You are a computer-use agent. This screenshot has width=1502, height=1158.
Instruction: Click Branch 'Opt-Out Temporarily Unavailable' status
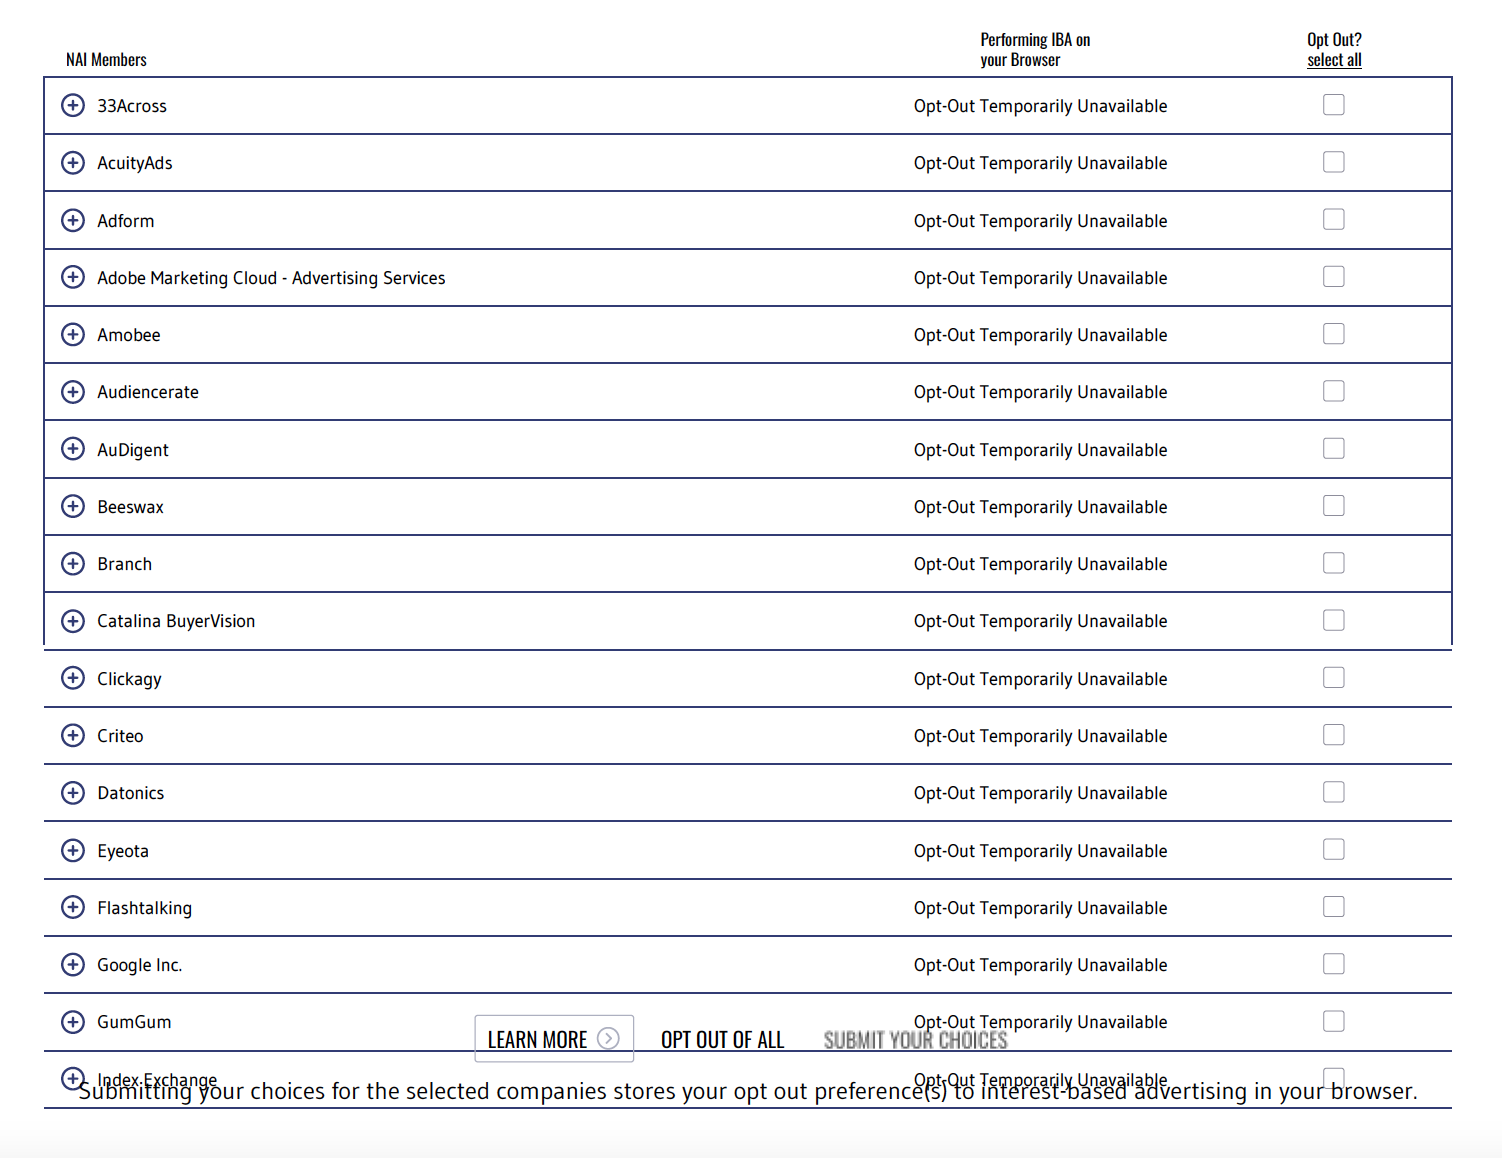[1040, 564]
